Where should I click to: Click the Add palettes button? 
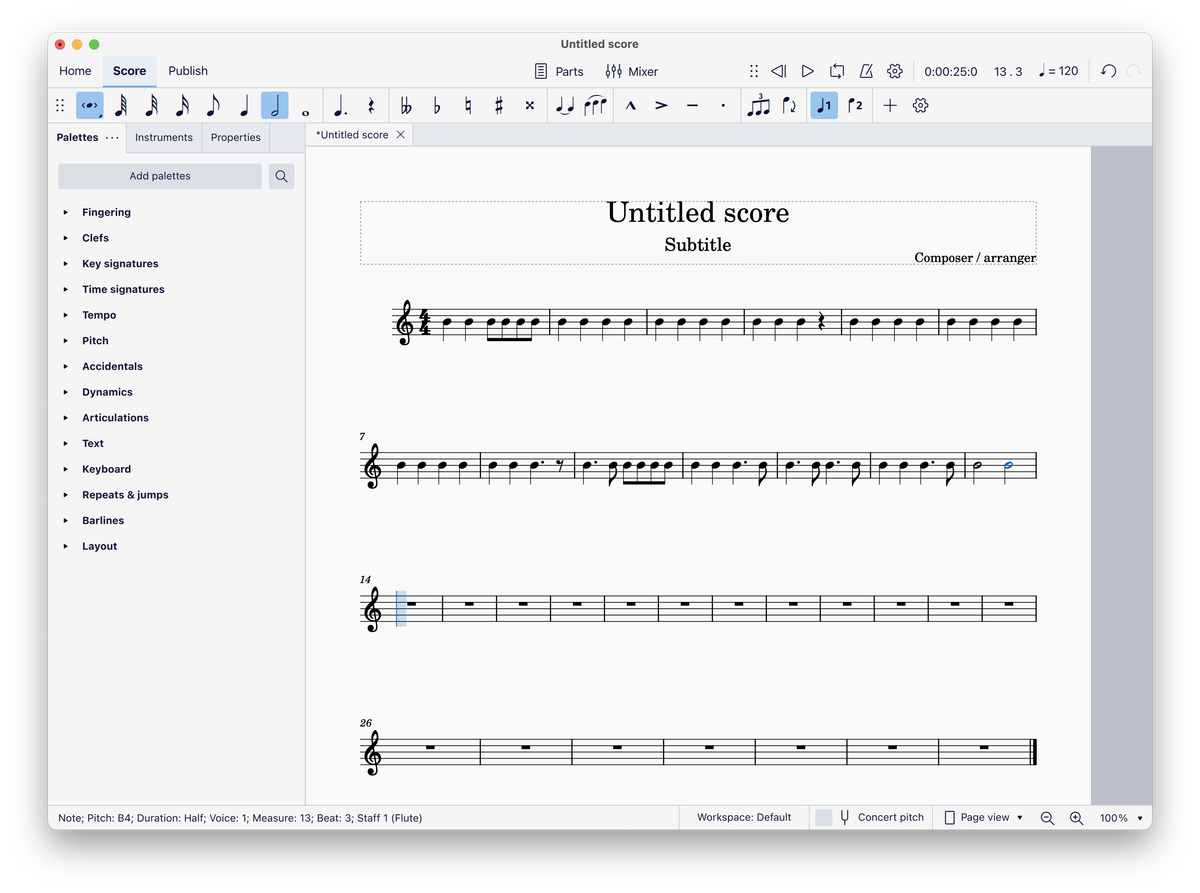tap(160, 176)
